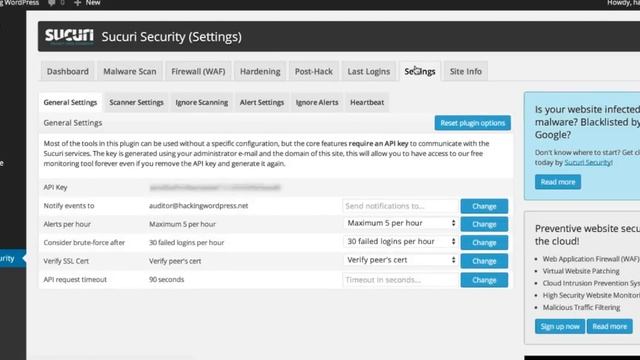Image resolution: width=640 pixels, height=360 pixels.
Task: Open the Heartbeat sub-tab
Action: (367, 102)
